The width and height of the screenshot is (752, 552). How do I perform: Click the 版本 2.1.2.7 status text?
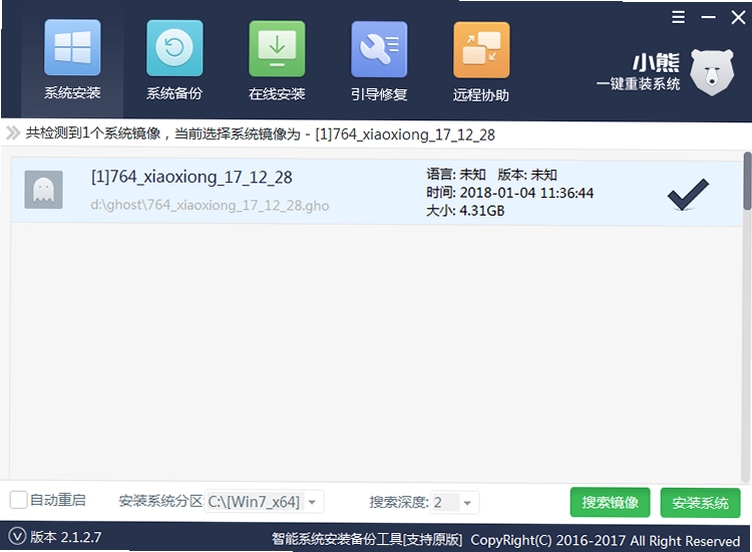[x=66, y=537]
